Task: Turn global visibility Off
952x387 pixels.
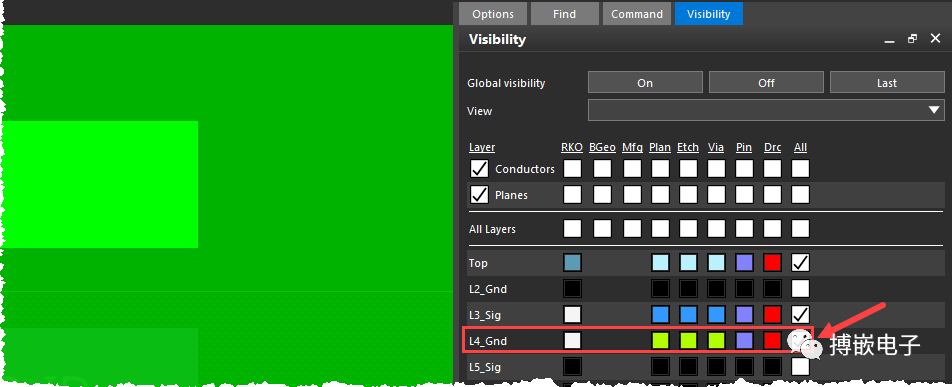Action: click(766, 83)
